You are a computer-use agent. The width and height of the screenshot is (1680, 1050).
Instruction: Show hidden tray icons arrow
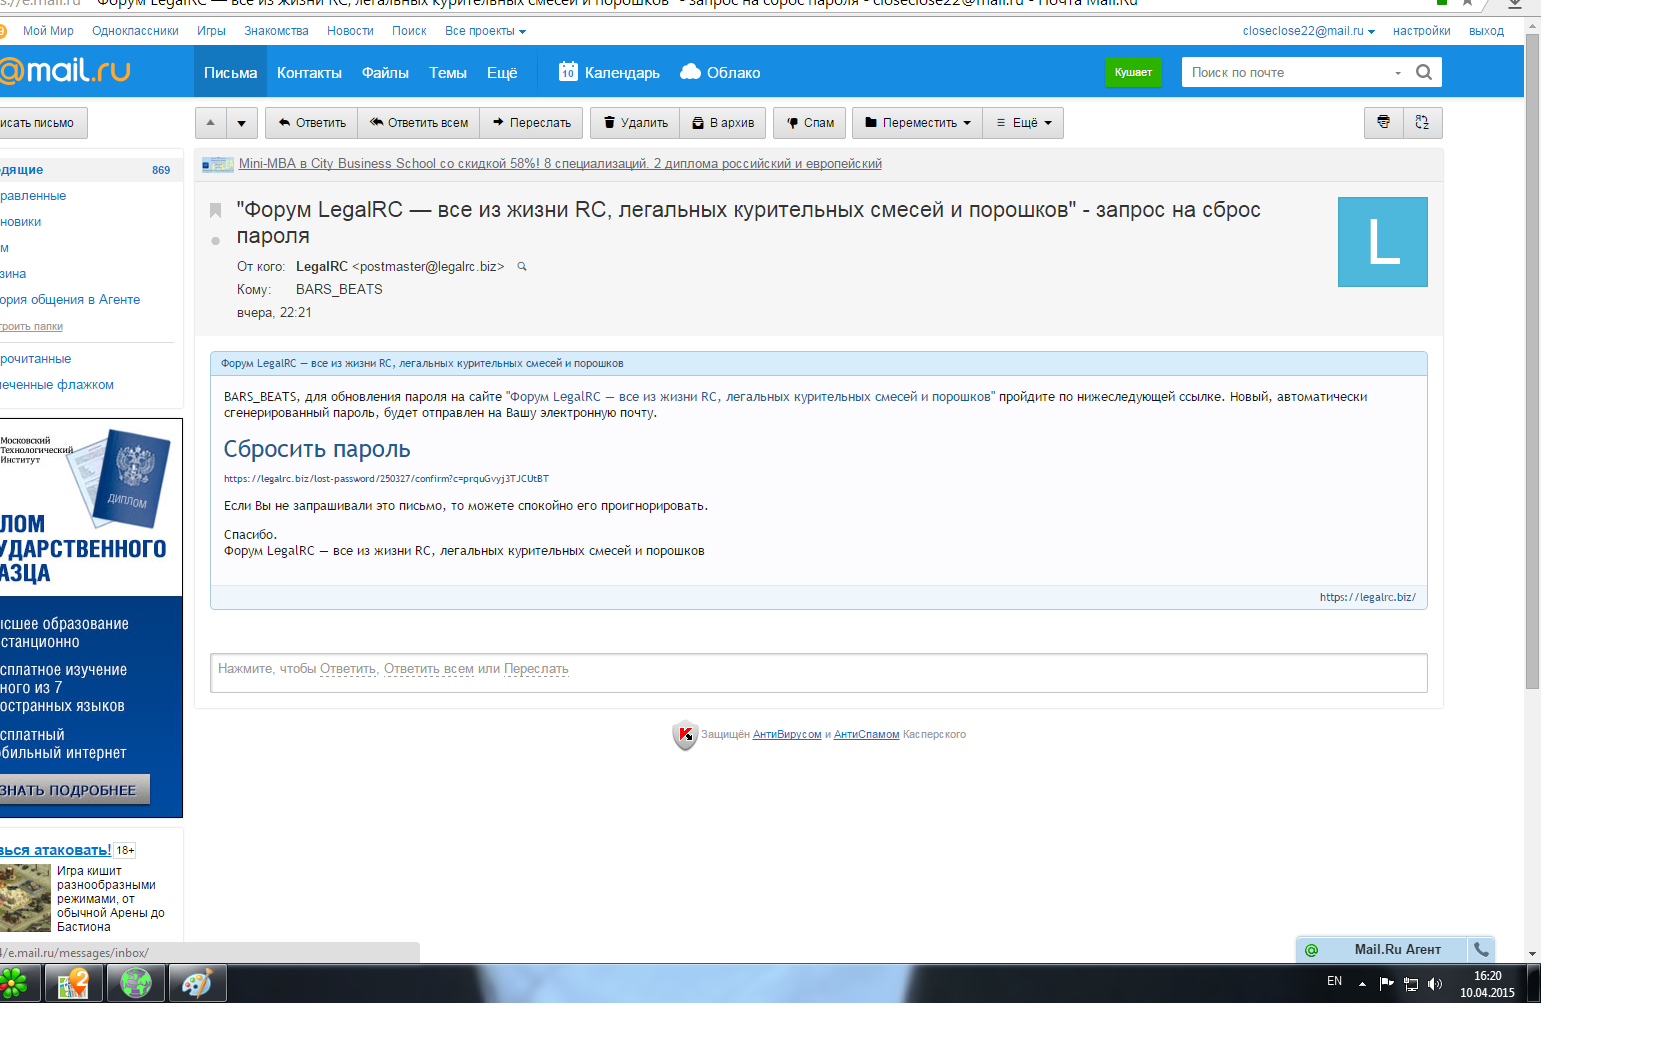coord(1362,984)
